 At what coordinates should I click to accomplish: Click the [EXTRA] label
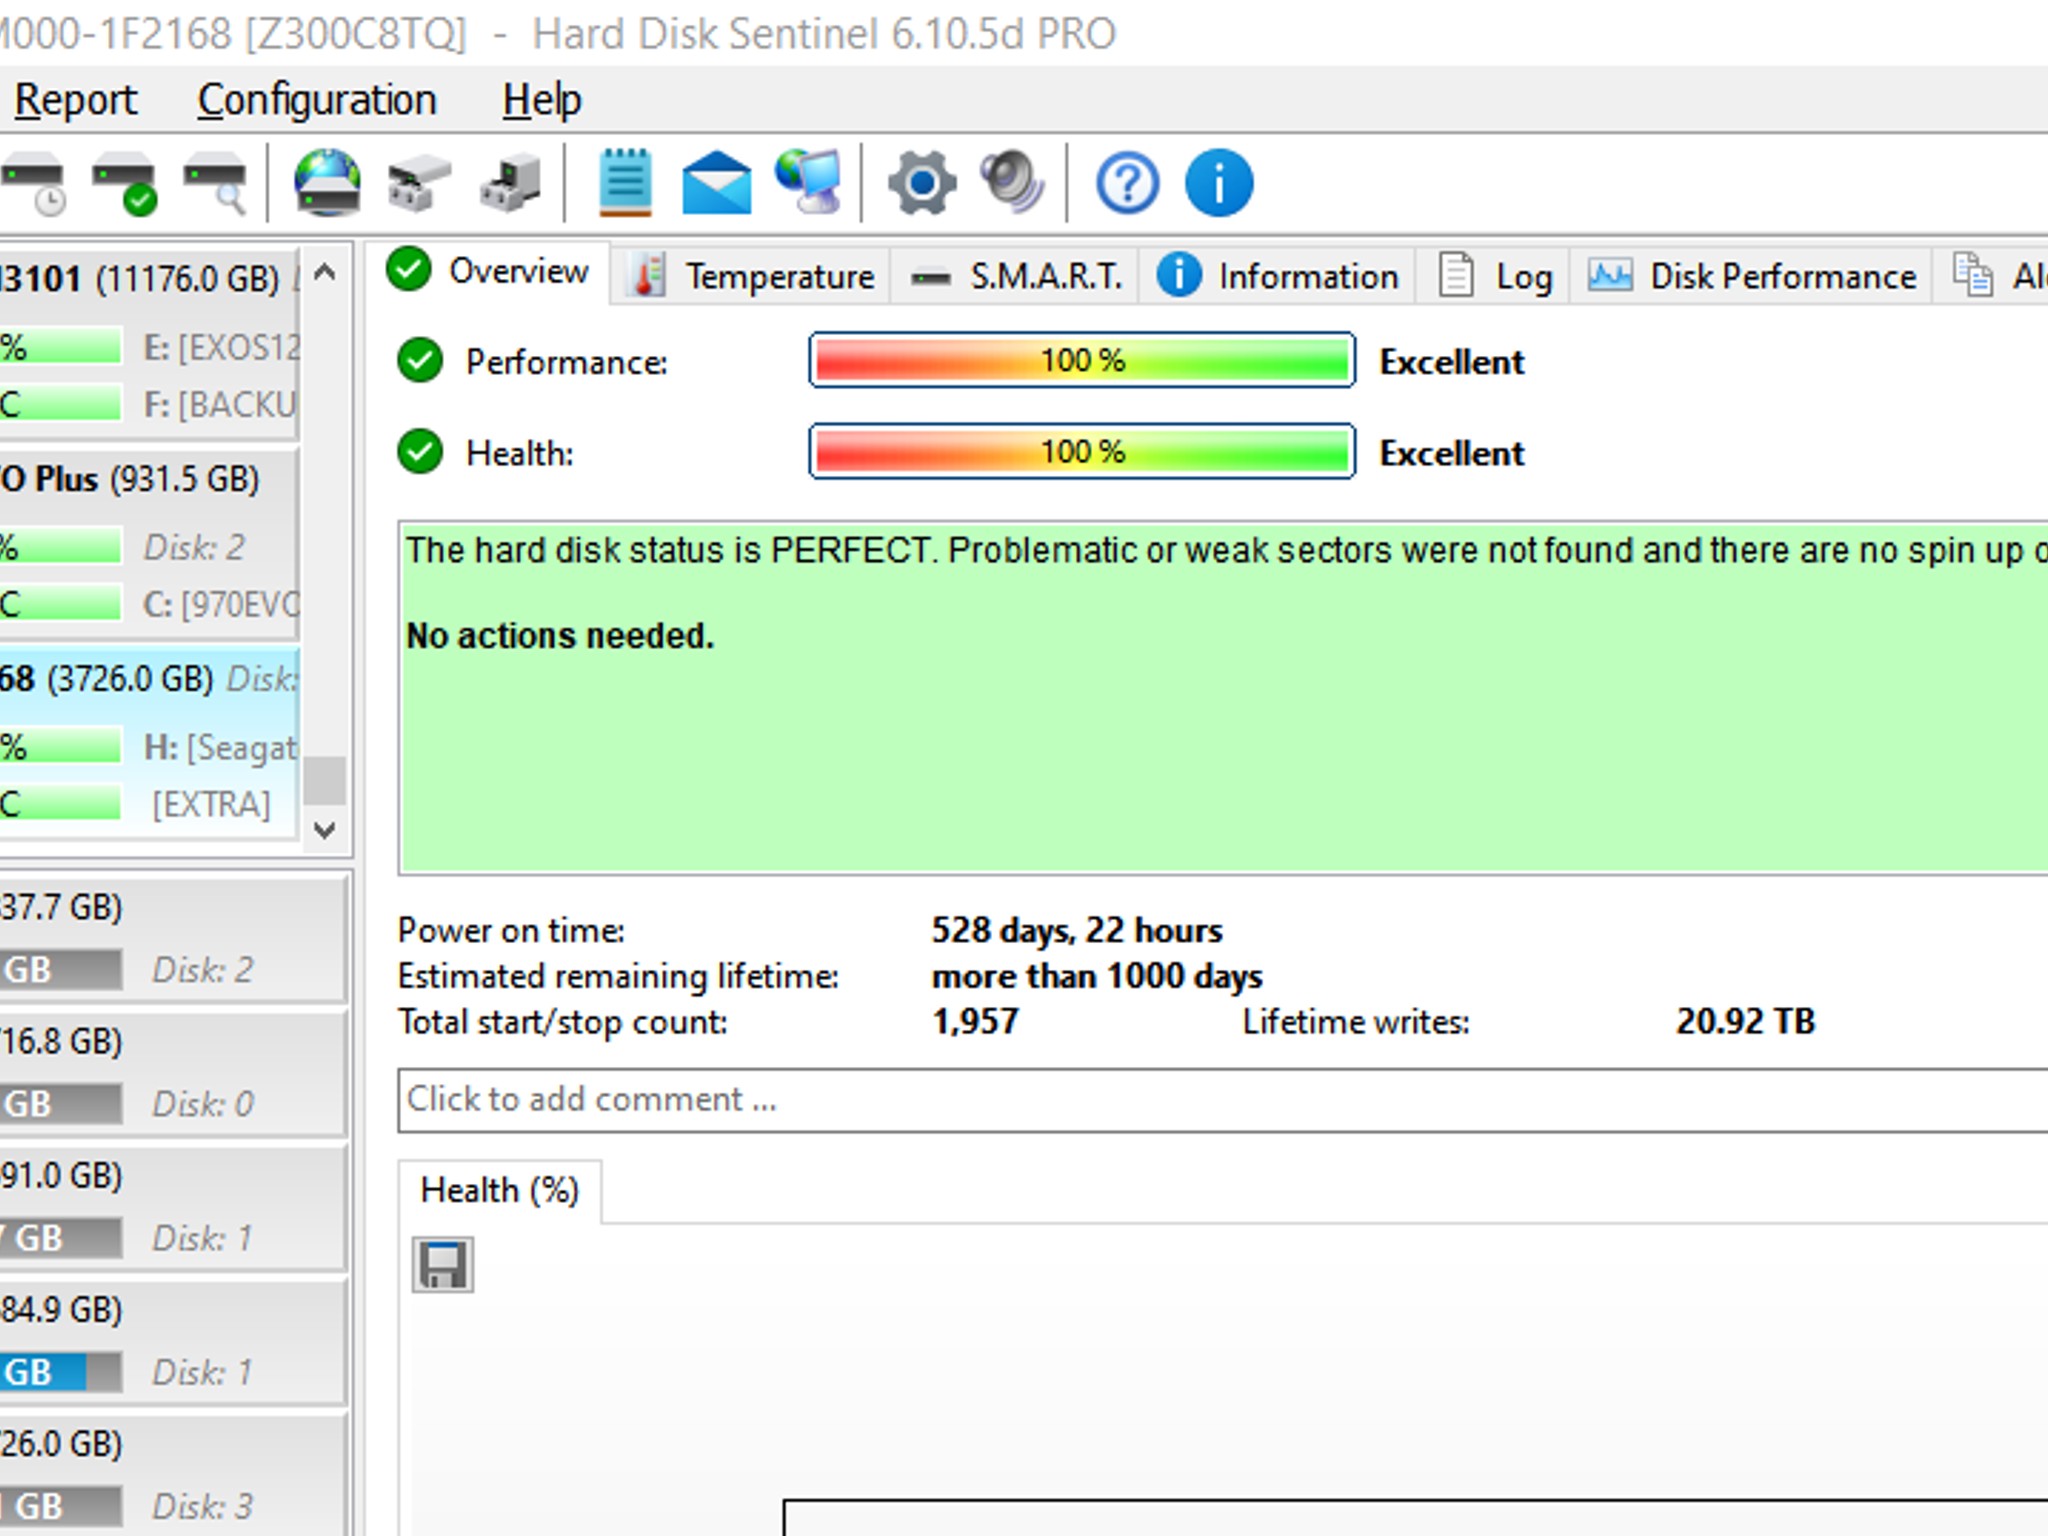(211, 805)
